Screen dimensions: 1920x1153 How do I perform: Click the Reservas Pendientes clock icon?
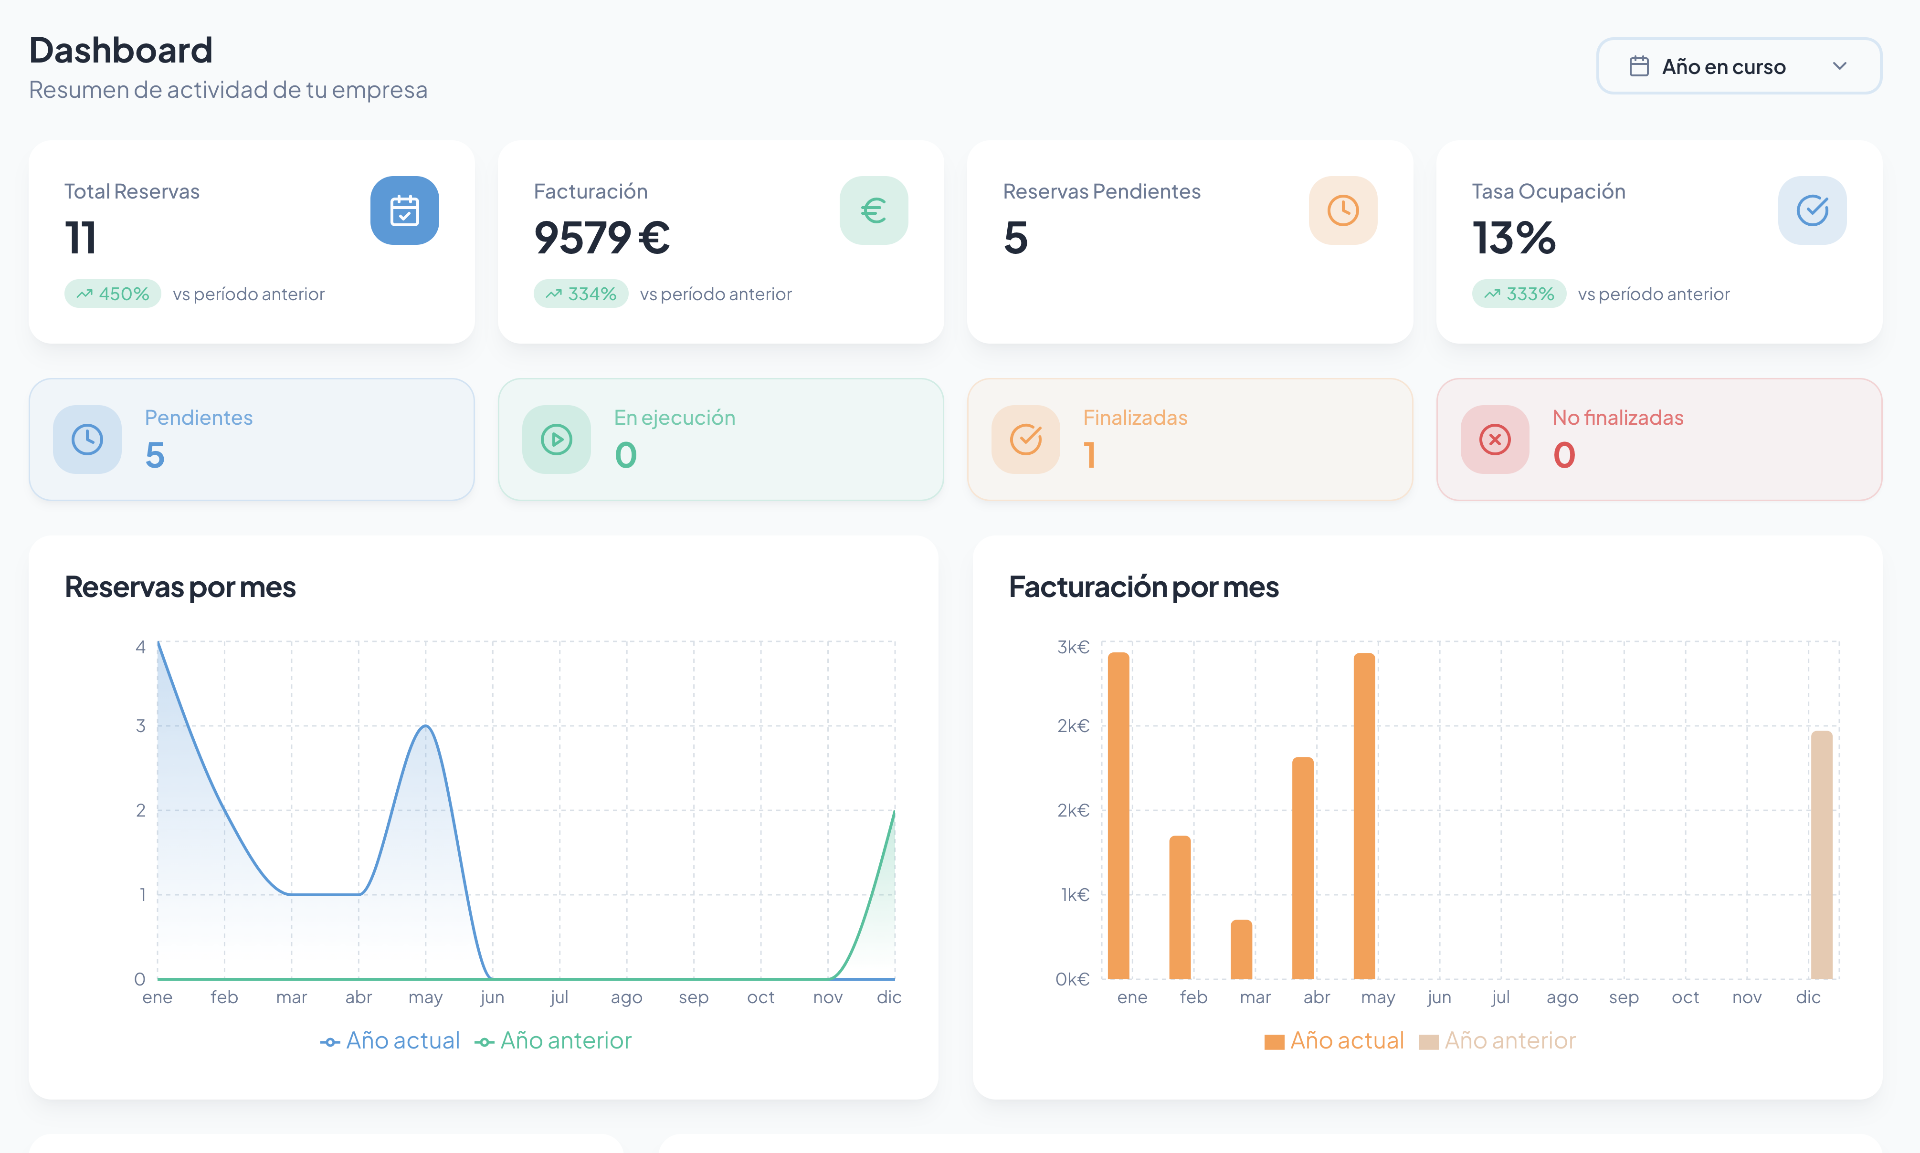point(1342,211)
